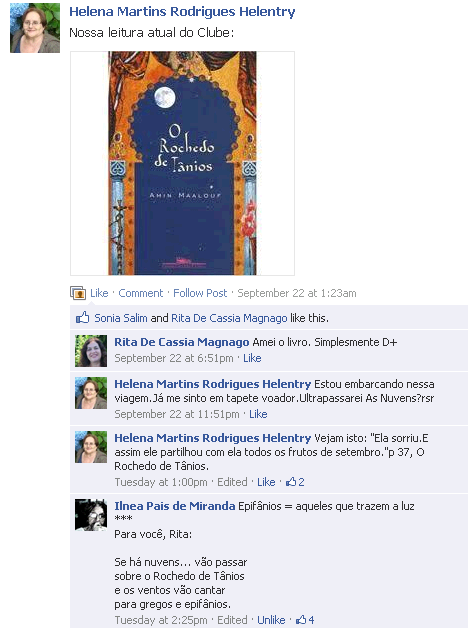Viewport: 470px width, 628px height.
Task: Open Helena's profile picture at post top
Action: click(x=35, y=28)
